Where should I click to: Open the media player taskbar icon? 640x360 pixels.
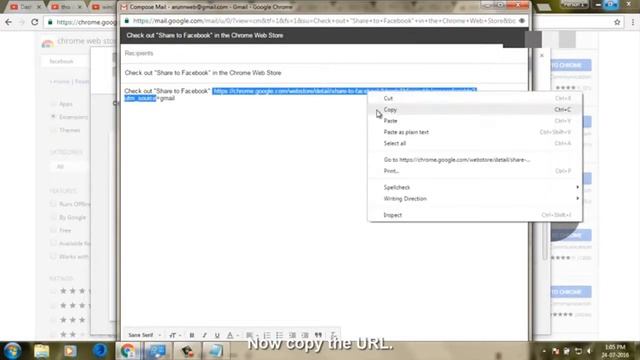pos(70,351)
